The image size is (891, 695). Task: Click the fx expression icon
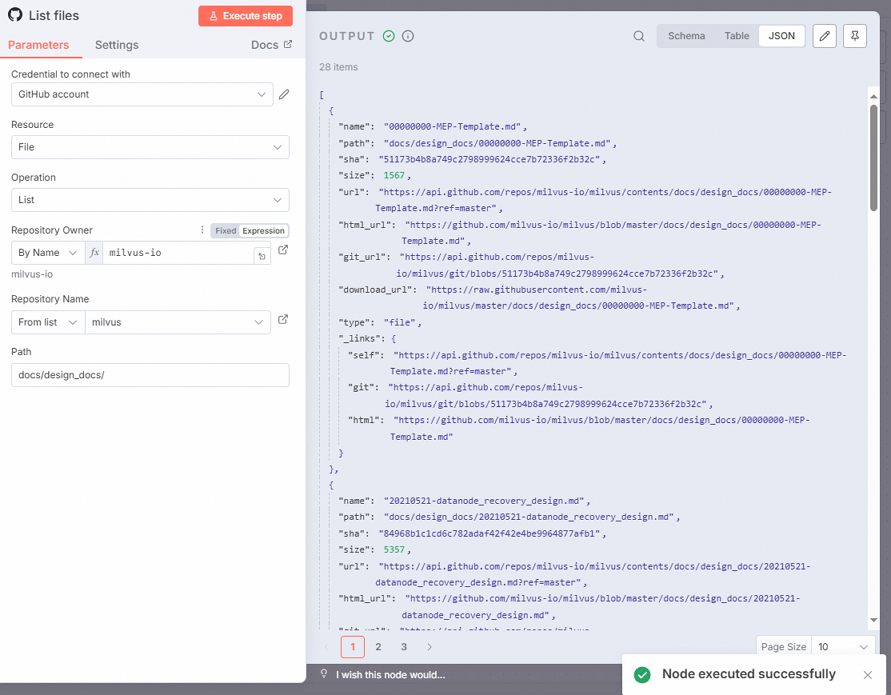[x=94, y=253]
